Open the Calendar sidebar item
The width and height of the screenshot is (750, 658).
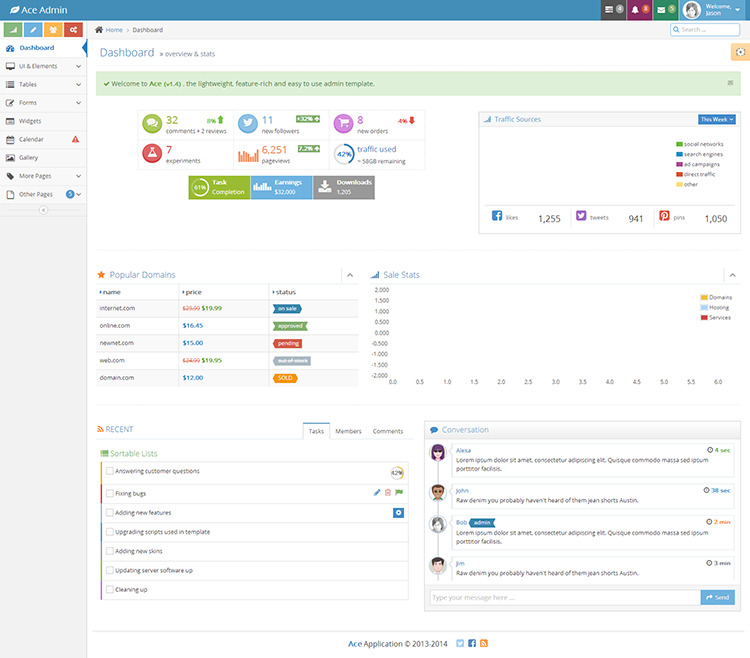pos(43,139)
